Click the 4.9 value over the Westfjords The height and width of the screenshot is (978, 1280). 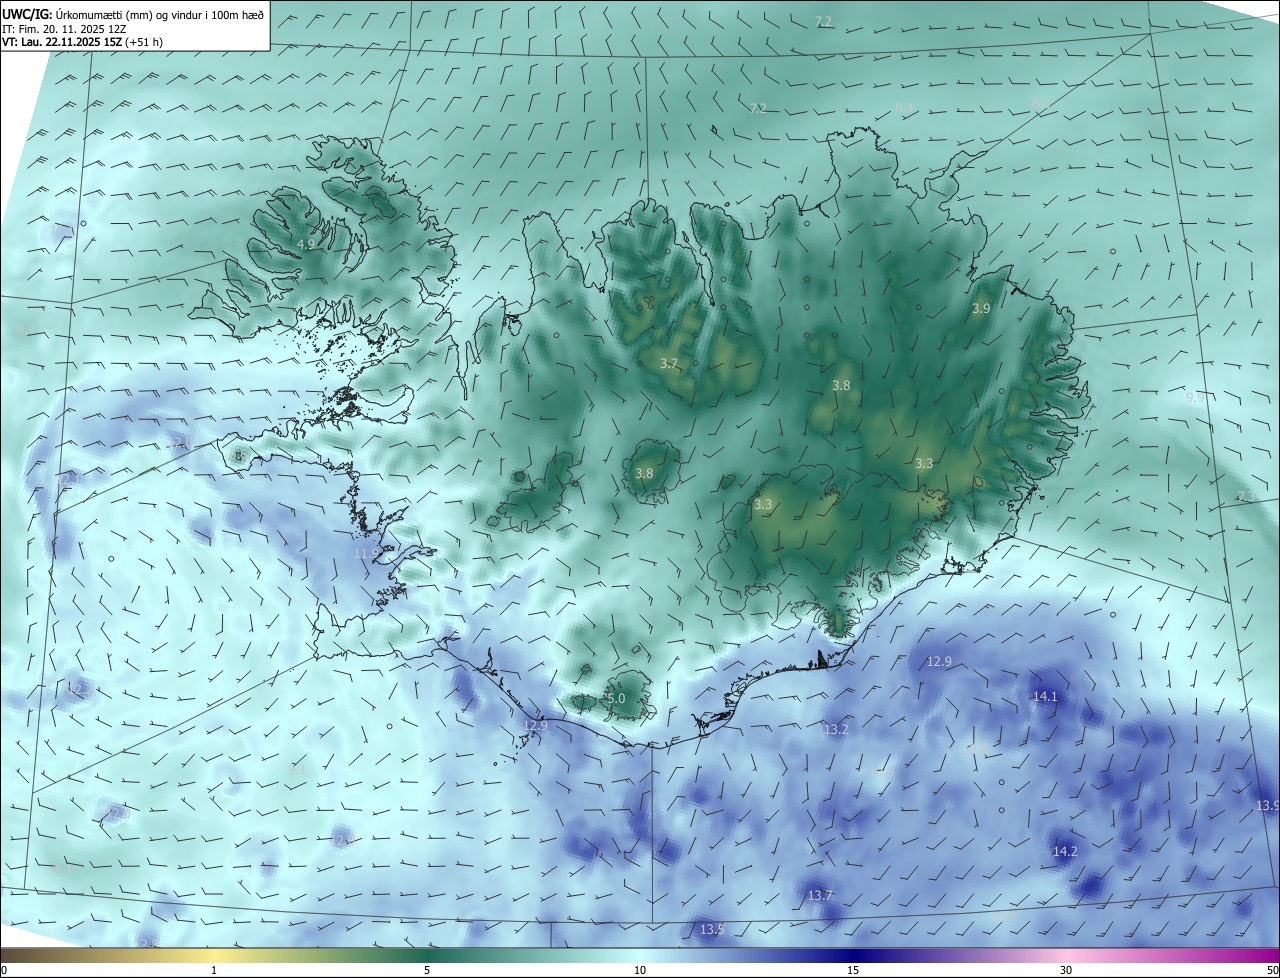click(x=306, y=244)
